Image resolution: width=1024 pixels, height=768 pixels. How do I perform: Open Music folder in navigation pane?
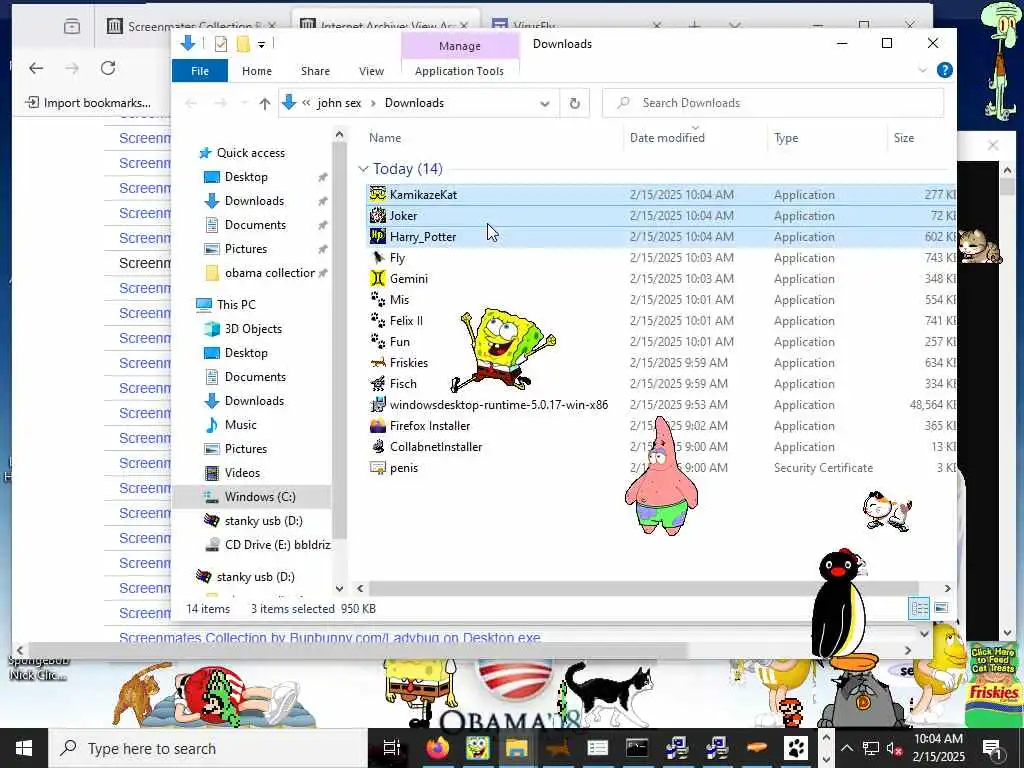(x=240, y=424)
